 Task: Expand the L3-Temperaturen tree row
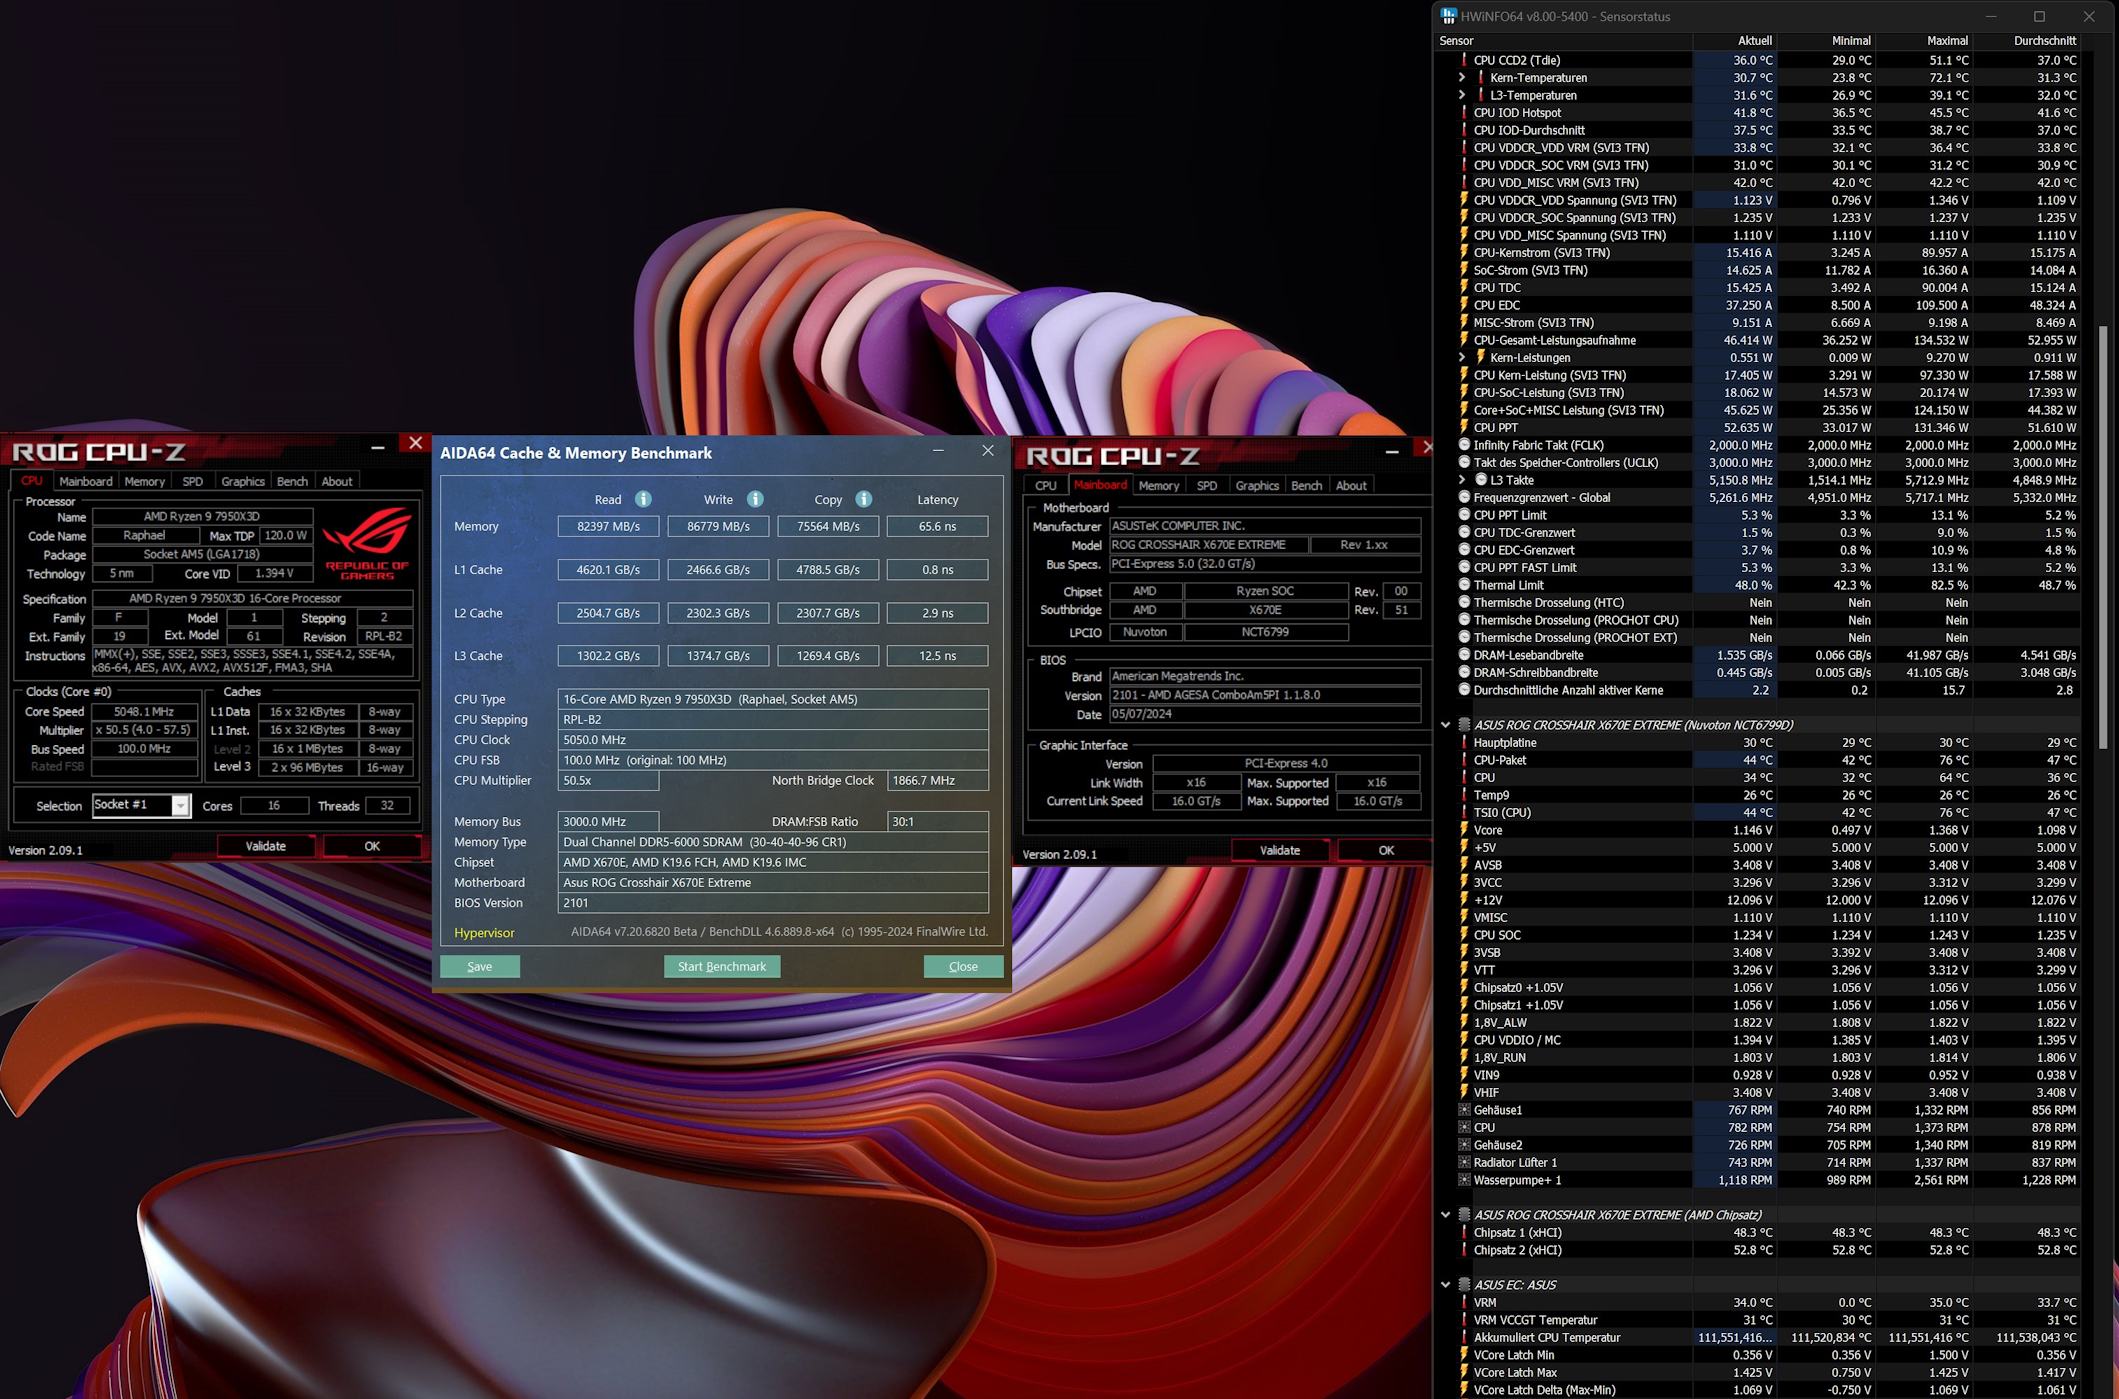[1462, 95]
